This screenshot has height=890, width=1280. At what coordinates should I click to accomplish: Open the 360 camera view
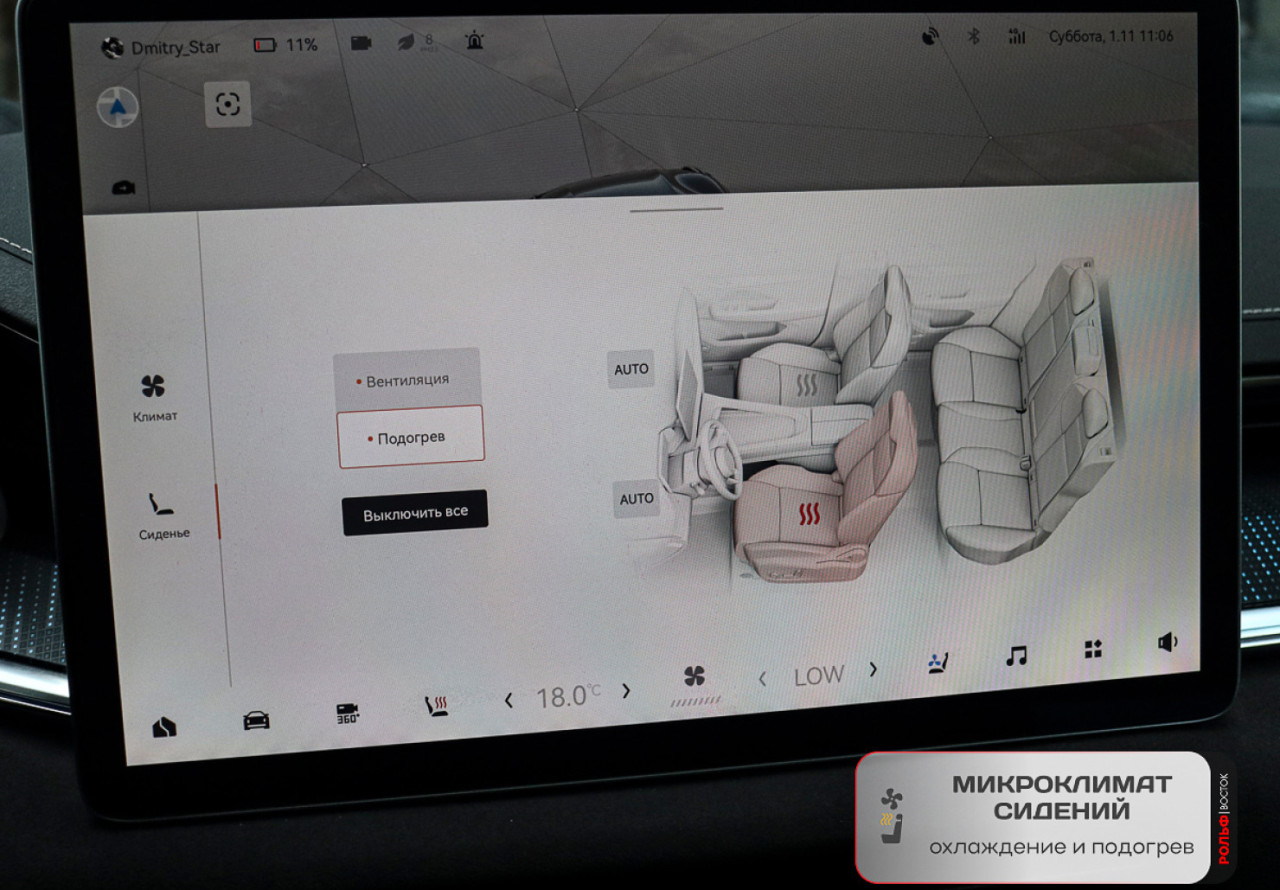coord(347,714)
